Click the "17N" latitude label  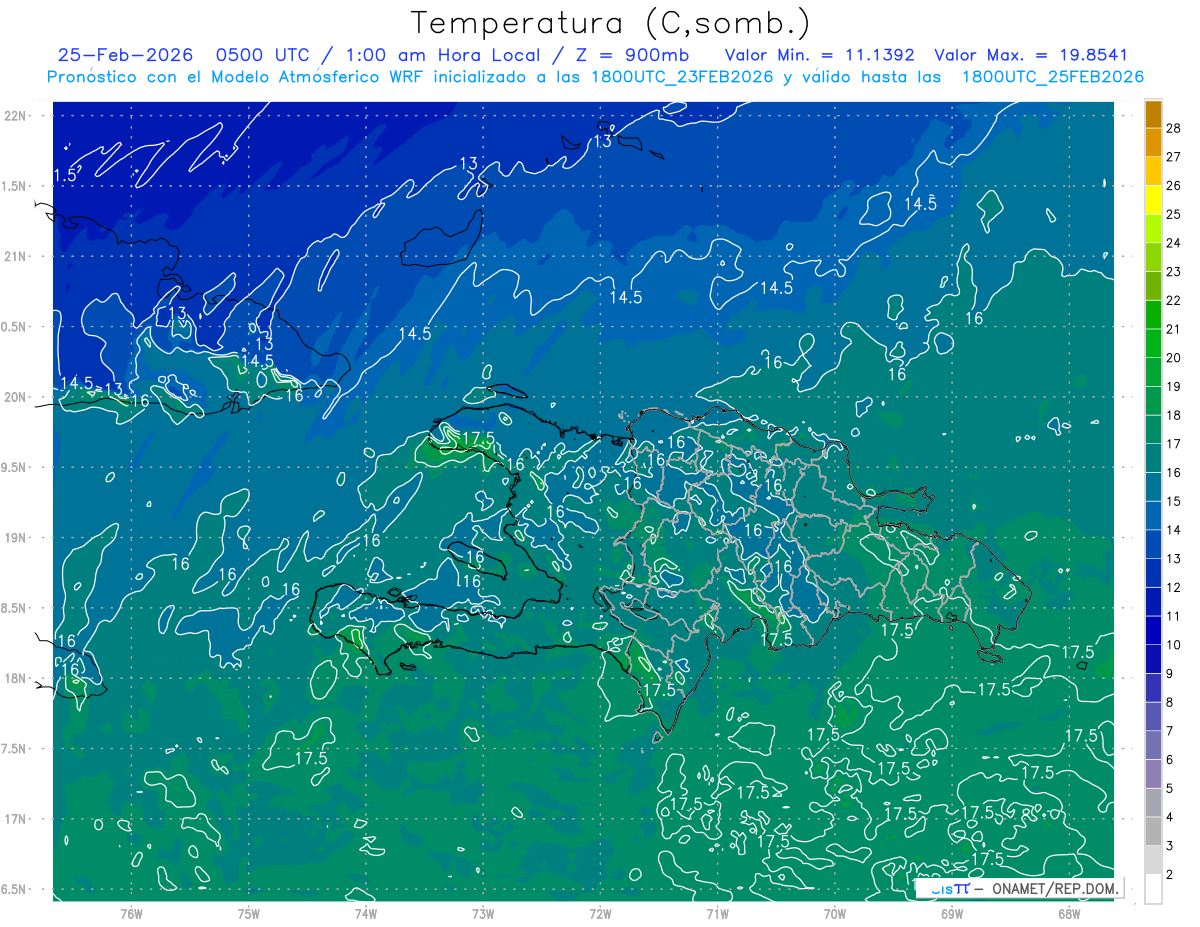15,819
